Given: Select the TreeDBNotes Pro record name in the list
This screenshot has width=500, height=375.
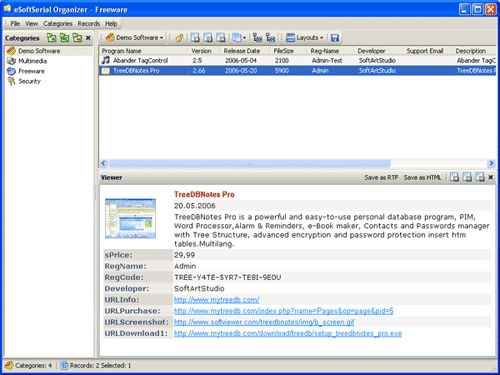Looking at the screenshot, I should [136, 71].
